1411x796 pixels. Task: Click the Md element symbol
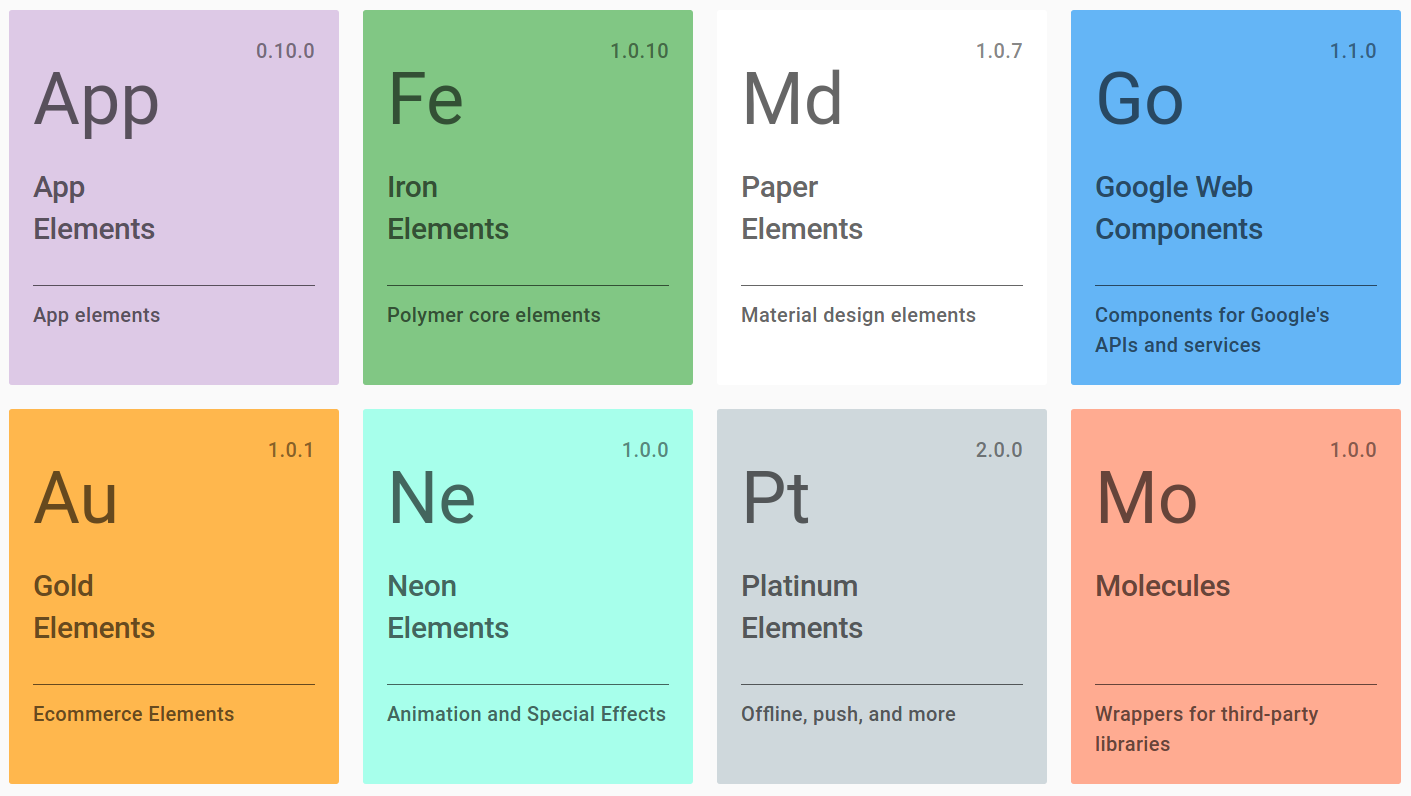(791, 98)
